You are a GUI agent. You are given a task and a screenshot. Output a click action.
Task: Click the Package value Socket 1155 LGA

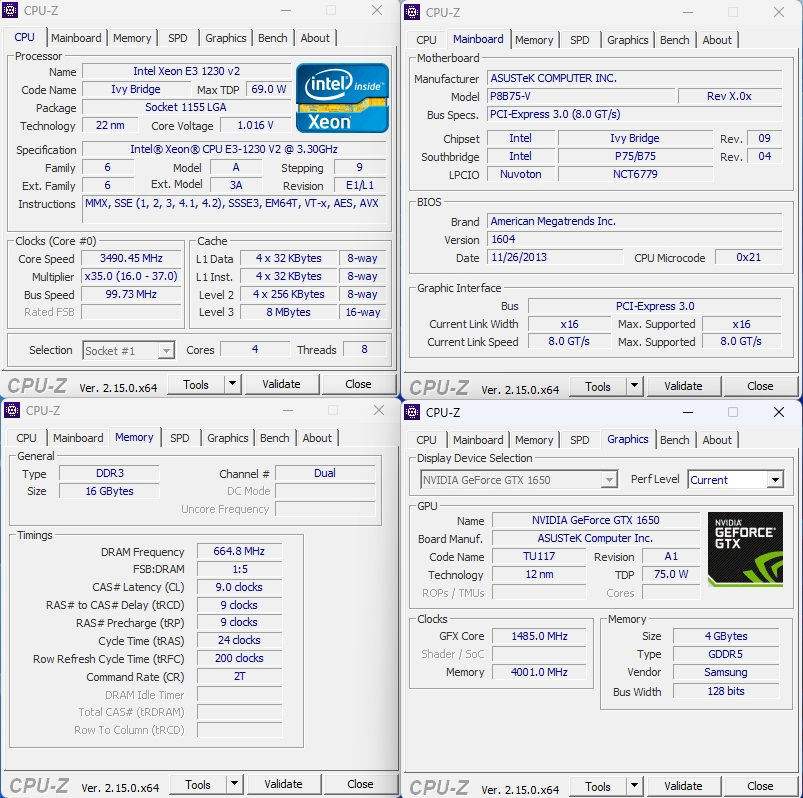click(186, 107)
